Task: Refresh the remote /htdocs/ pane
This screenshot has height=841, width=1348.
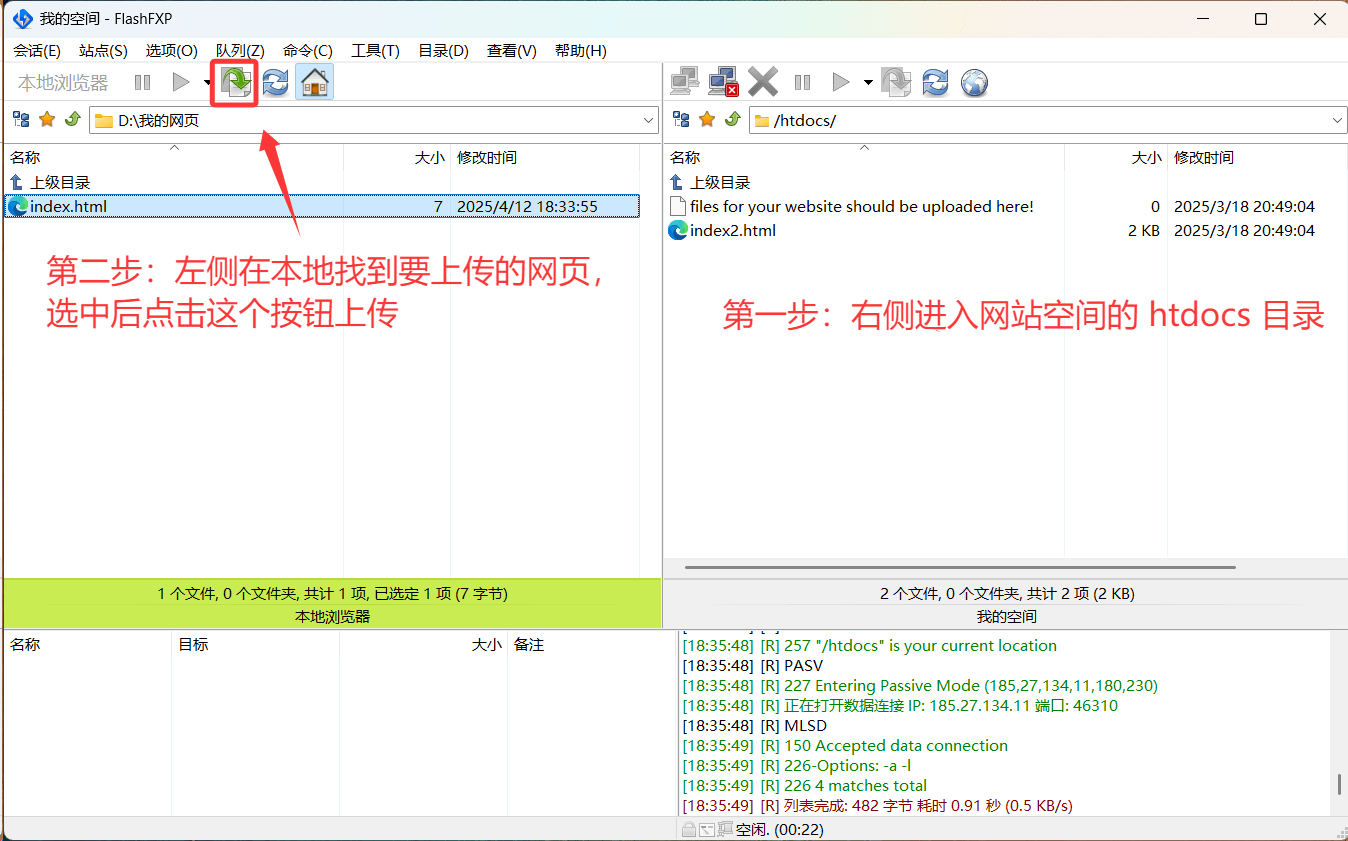Action: pyautogui.click(x=935, y=82)
